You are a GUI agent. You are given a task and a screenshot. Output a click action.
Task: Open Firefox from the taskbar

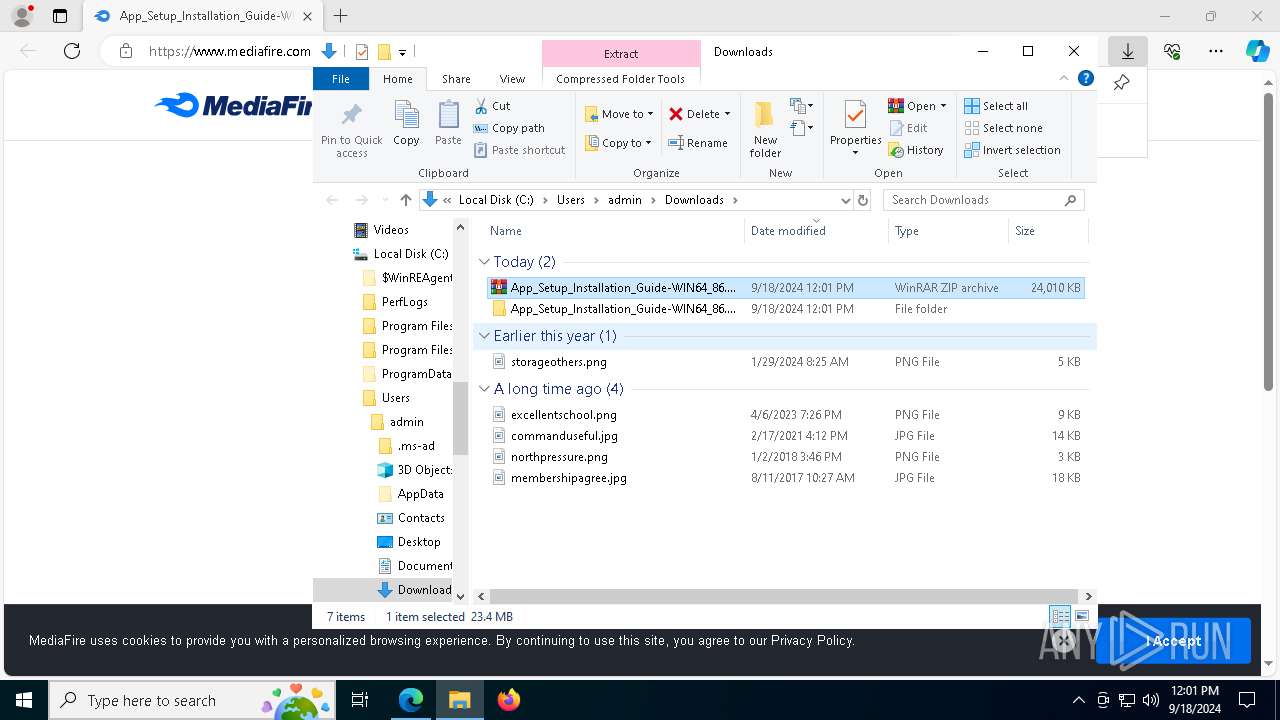(509, 700)
